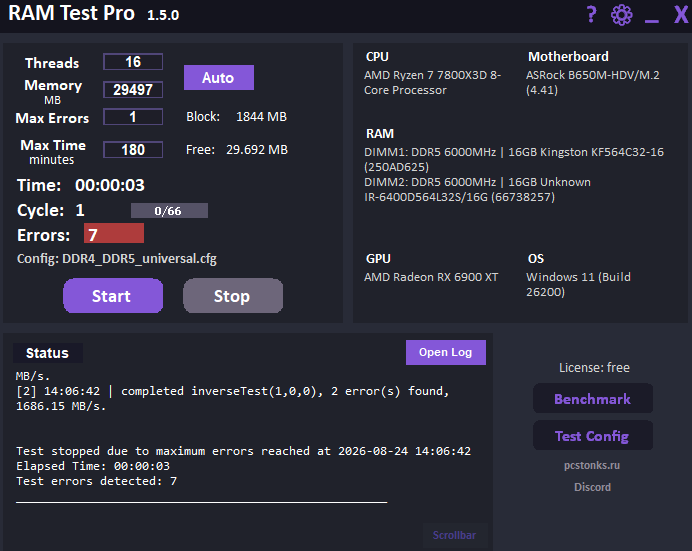The image size is (692, 551).
Task: Click the DIMM1 Kingston KF564C32-16 line
Action: (x=514, y=159)
